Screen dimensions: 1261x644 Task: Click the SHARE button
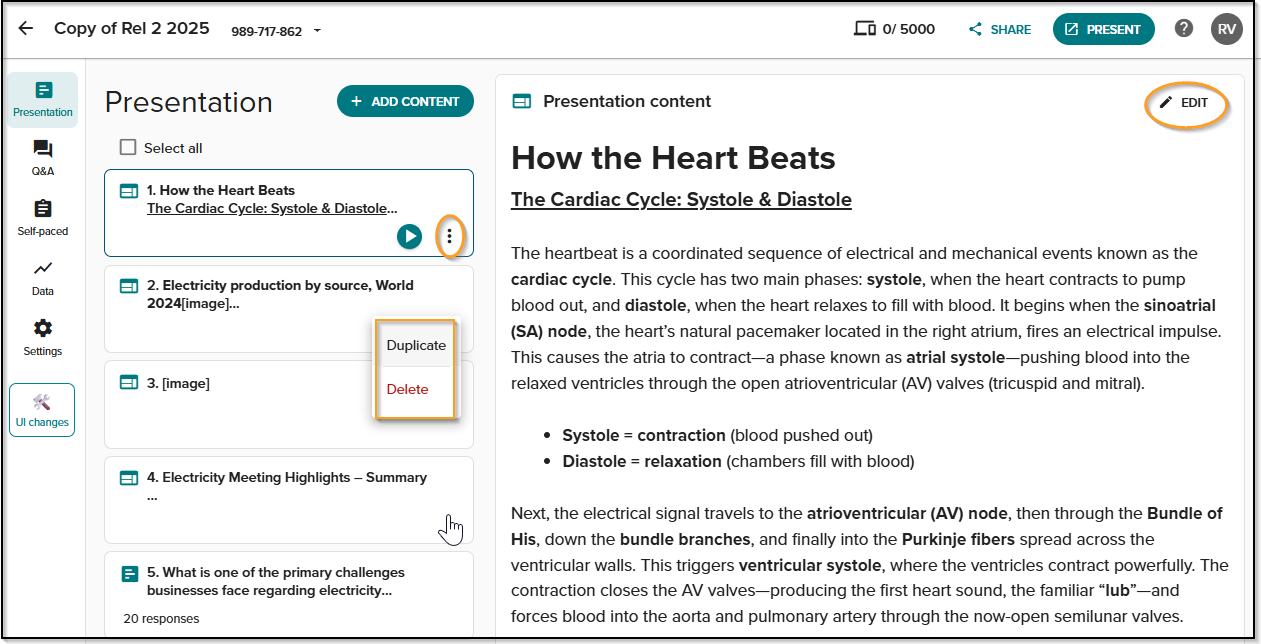(x=1000, y=29)
